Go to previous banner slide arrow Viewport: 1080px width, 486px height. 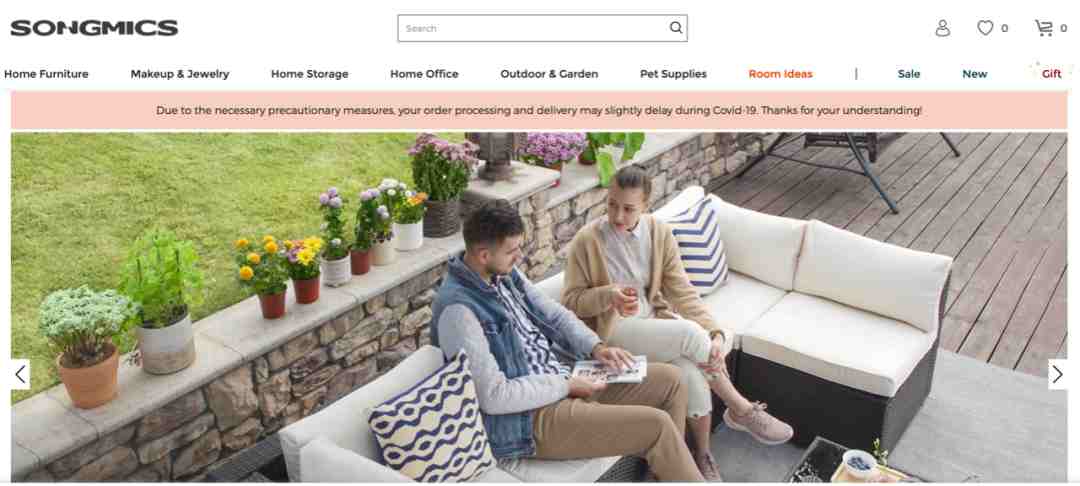click(20, 374)
